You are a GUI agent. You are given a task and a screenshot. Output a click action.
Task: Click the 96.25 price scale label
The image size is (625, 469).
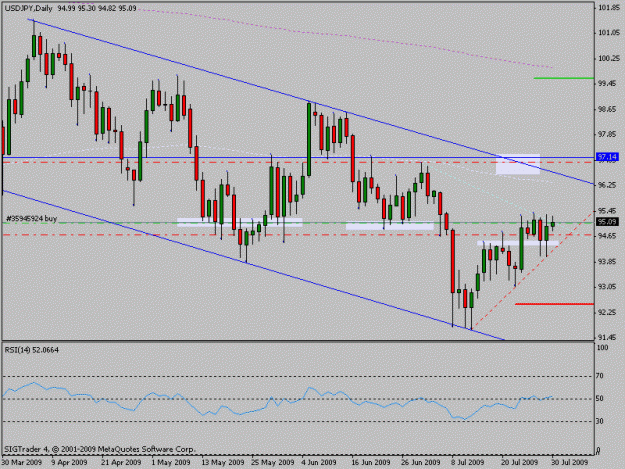(608, 185)
